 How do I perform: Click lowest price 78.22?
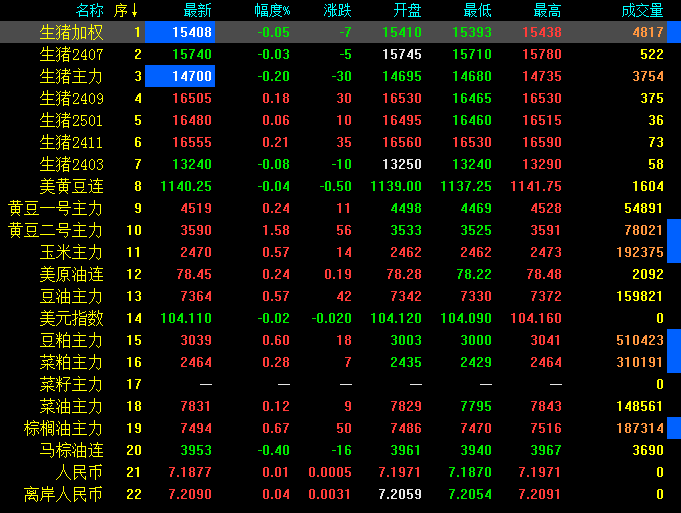coord(474,275)
